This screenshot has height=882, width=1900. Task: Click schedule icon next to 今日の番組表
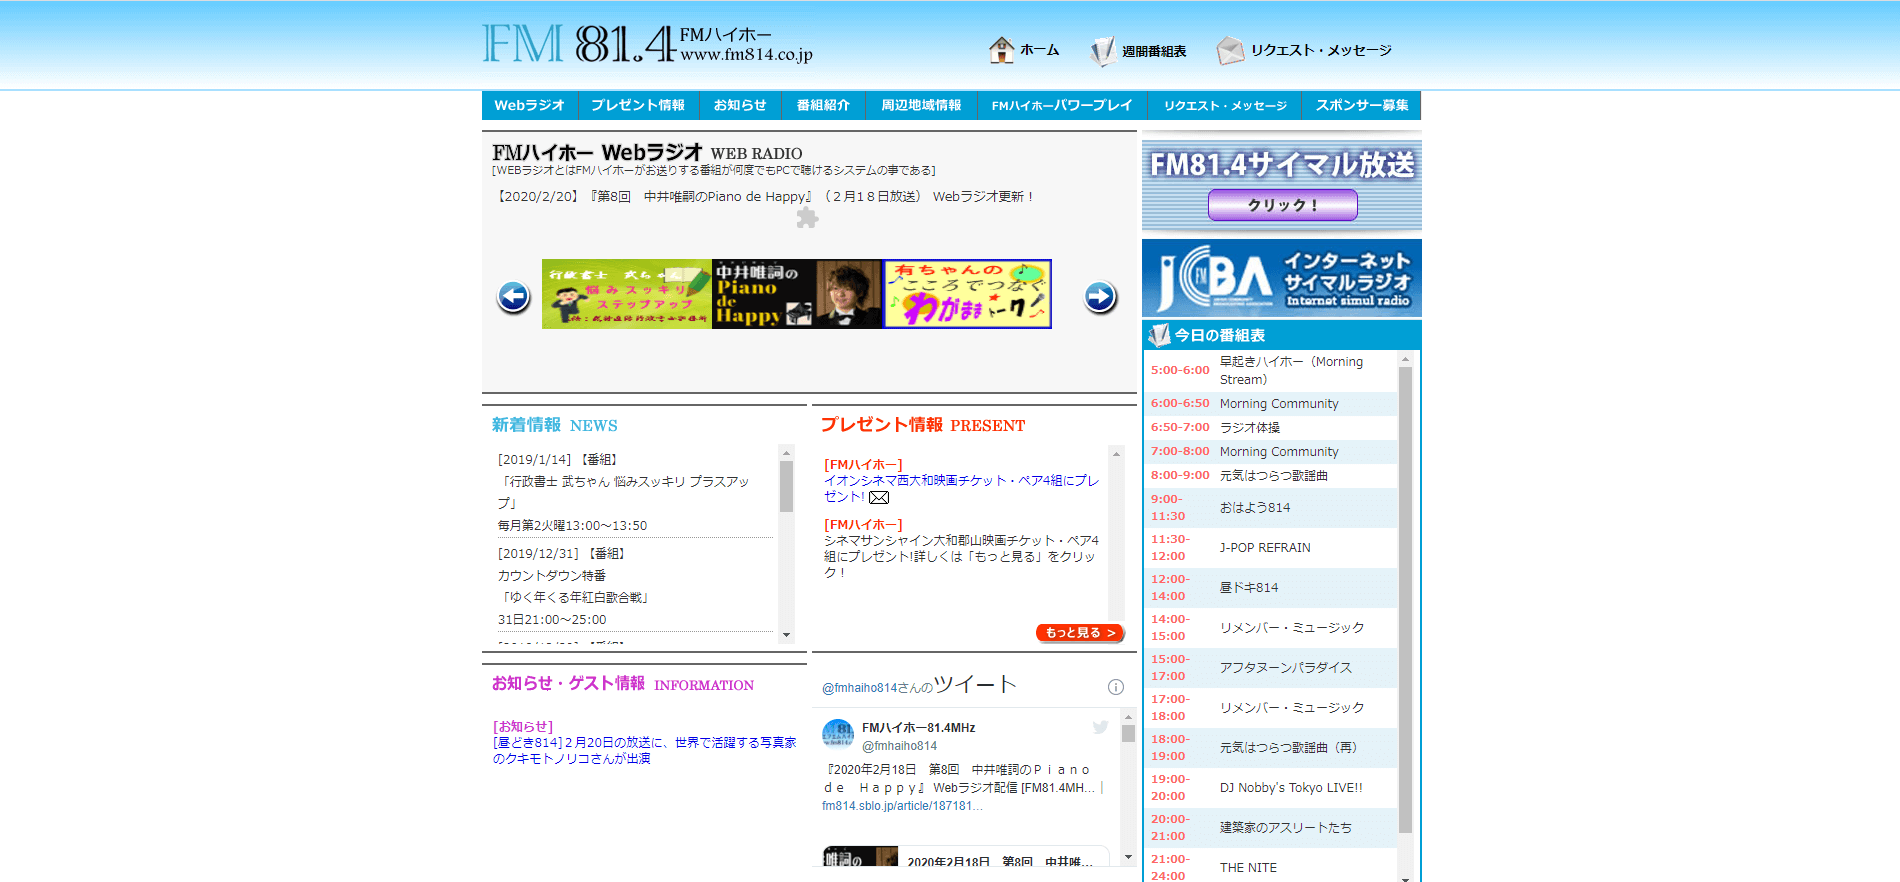pos(1159,335)
